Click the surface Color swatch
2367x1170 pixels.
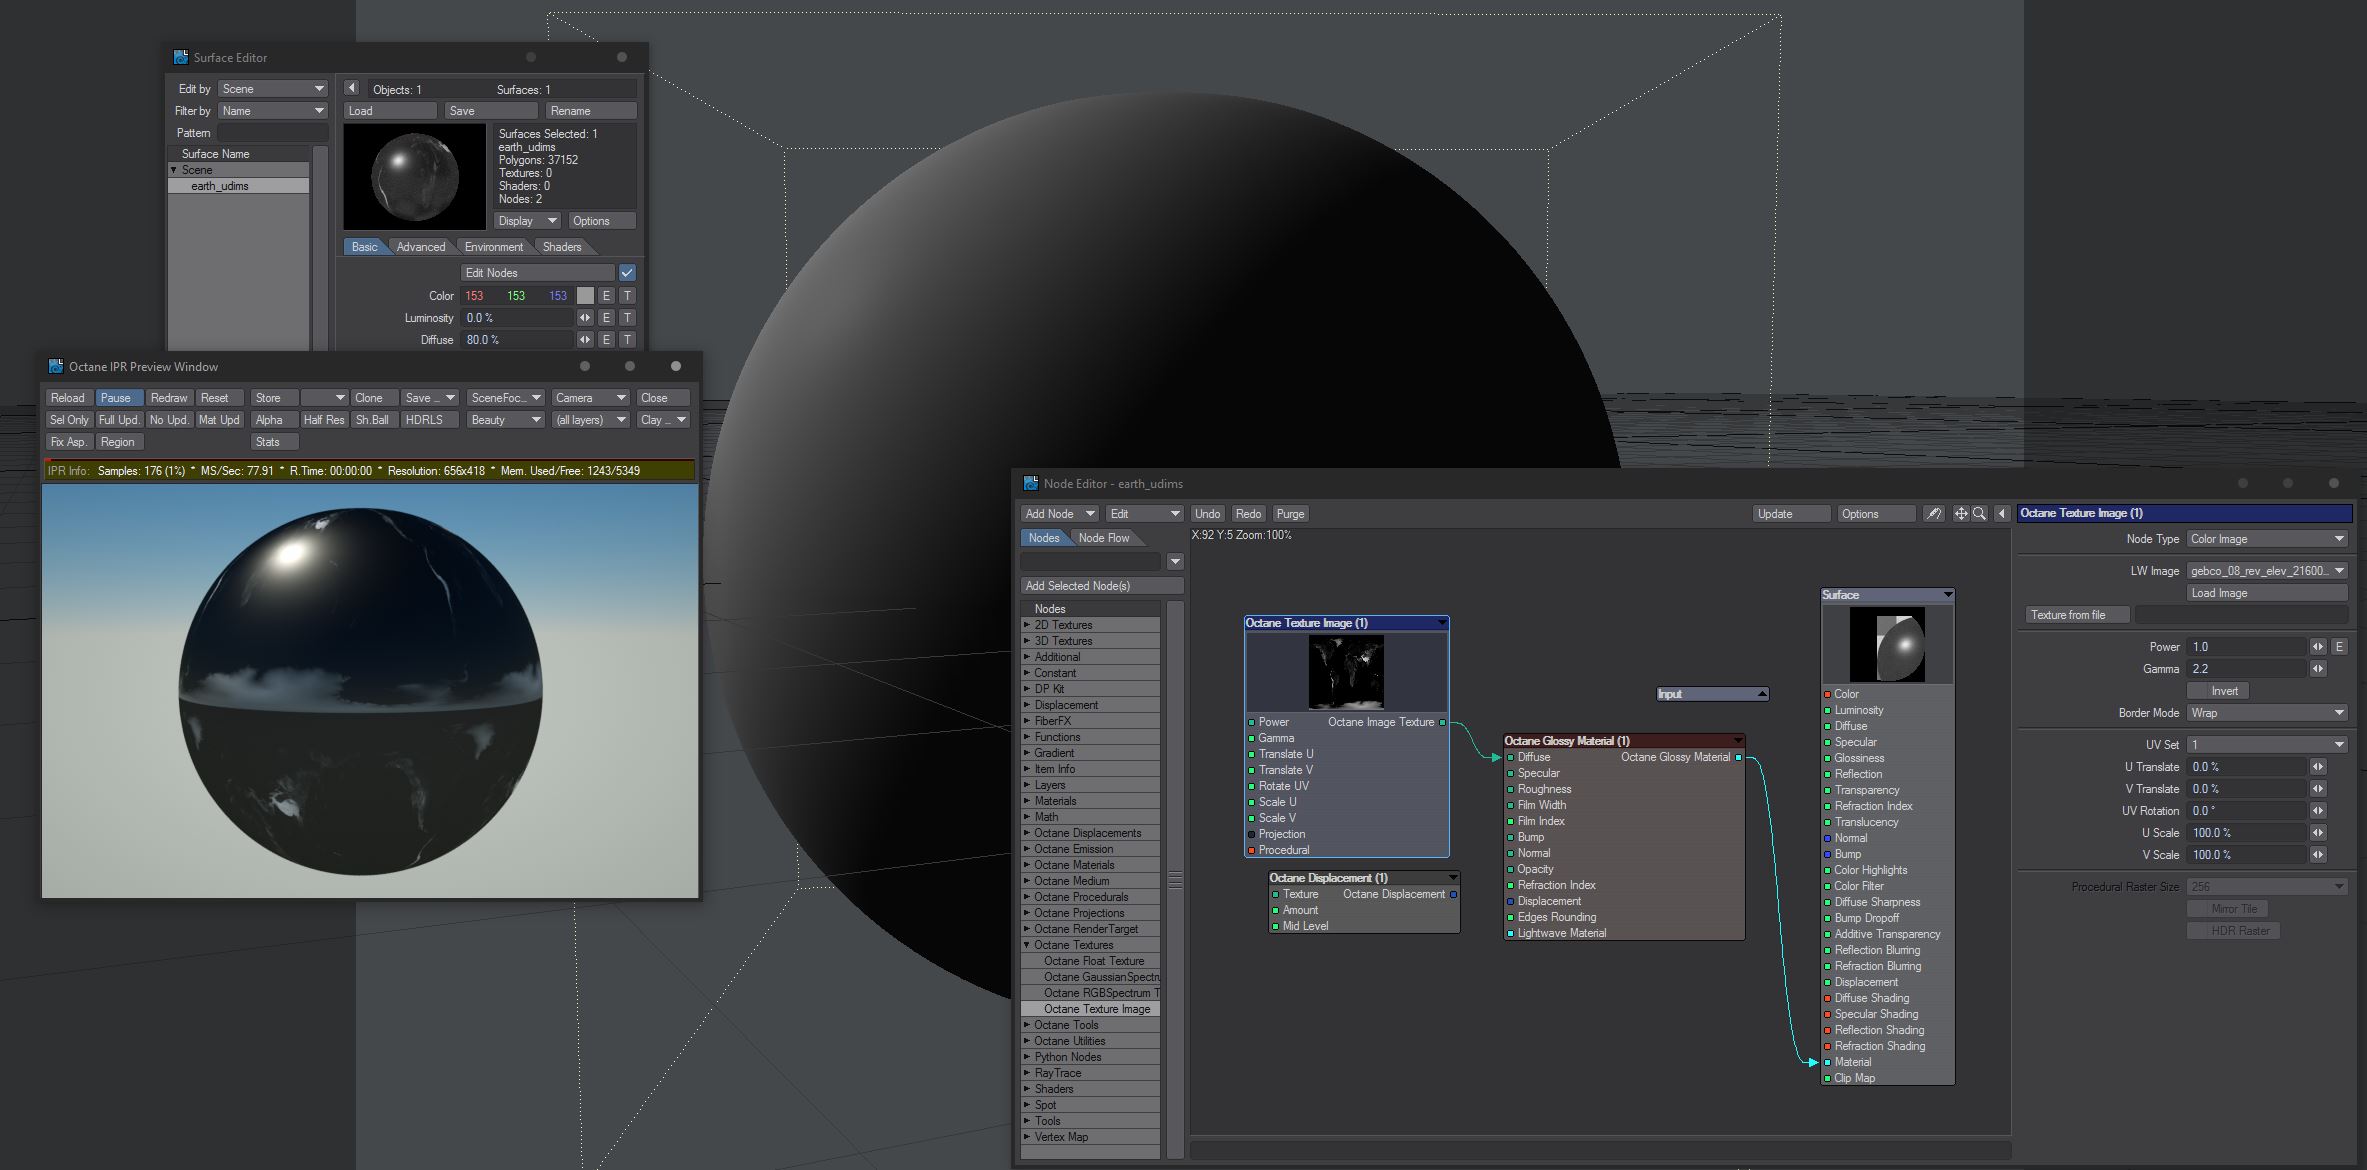pyautogui.click(x=585, y=296)
